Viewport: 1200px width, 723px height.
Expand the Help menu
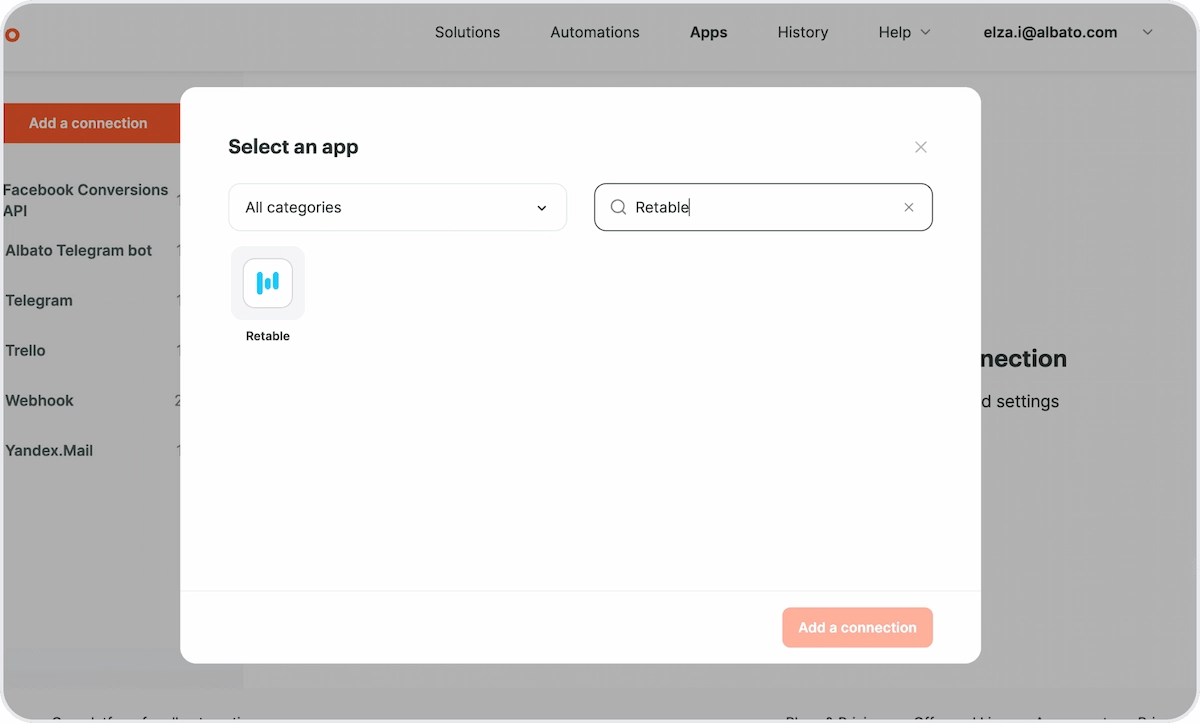point(904,32)
